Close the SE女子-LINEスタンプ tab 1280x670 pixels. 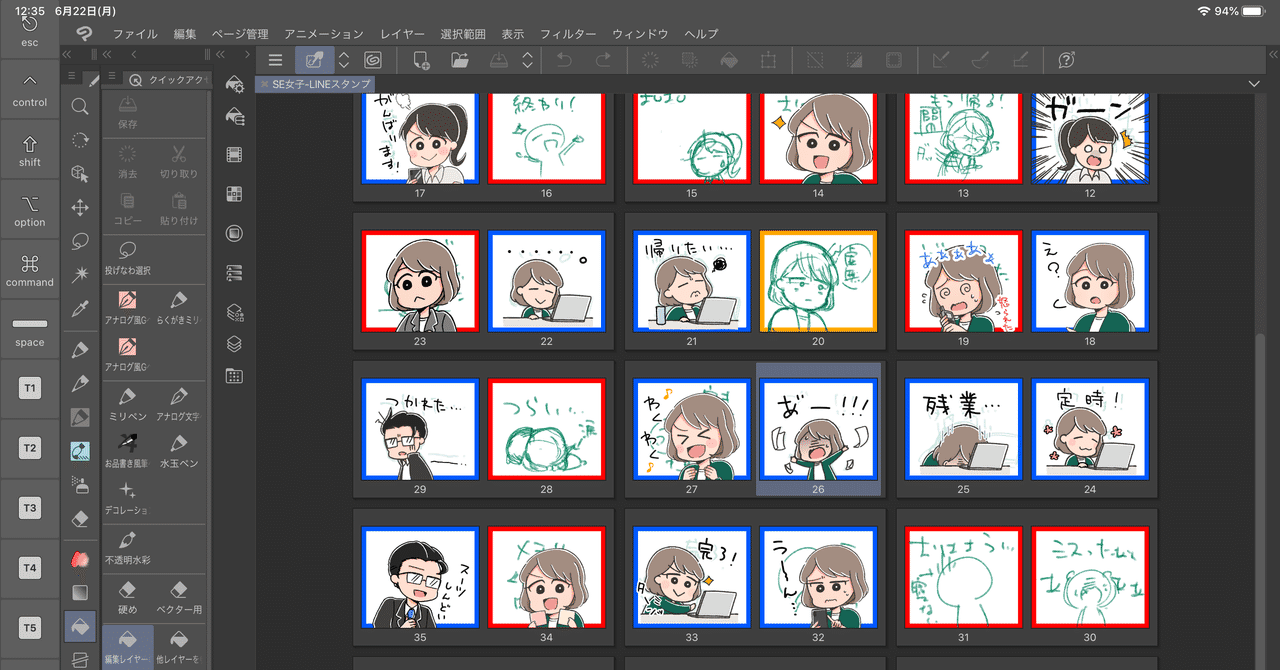(264, 84)
